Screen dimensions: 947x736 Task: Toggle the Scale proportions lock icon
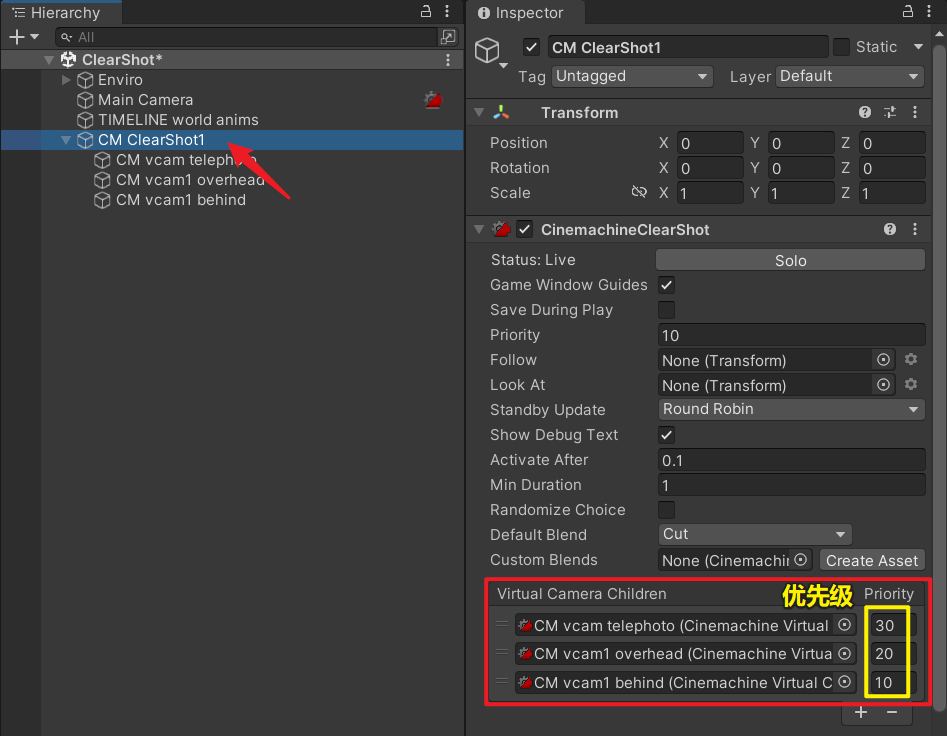point(639,193)
